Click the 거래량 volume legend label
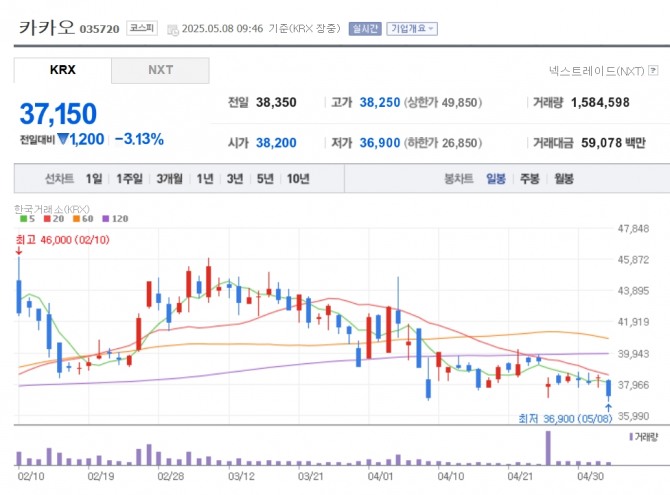670x495 pixels. [643, 437]
